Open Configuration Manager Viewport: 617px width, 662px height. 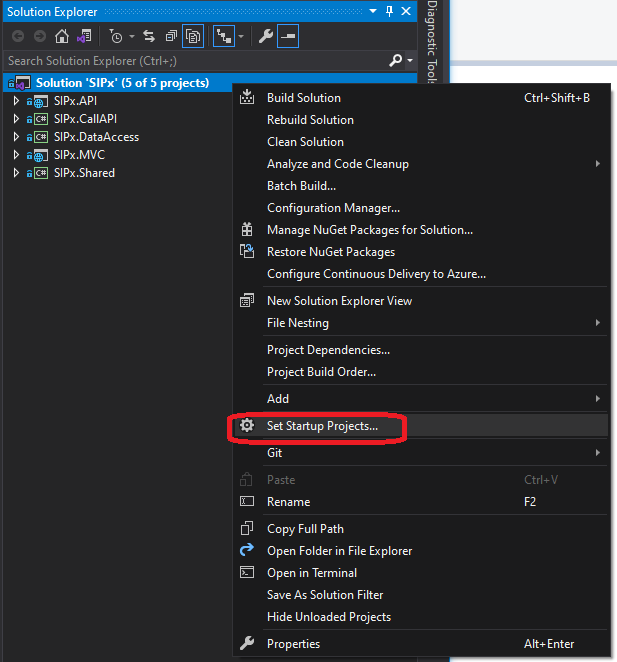pyautogui.click(x=421, y=208)
